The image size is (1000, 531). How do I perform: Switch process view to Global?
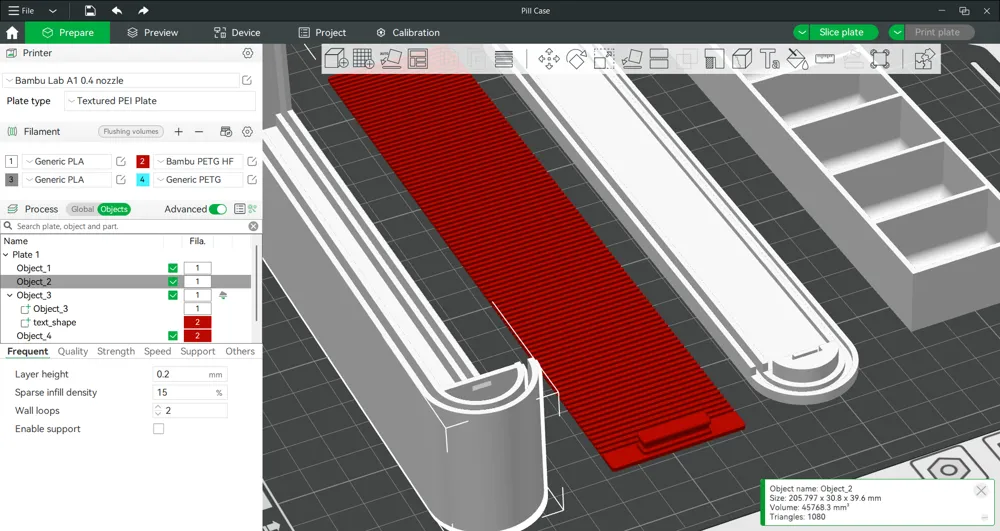82,209
